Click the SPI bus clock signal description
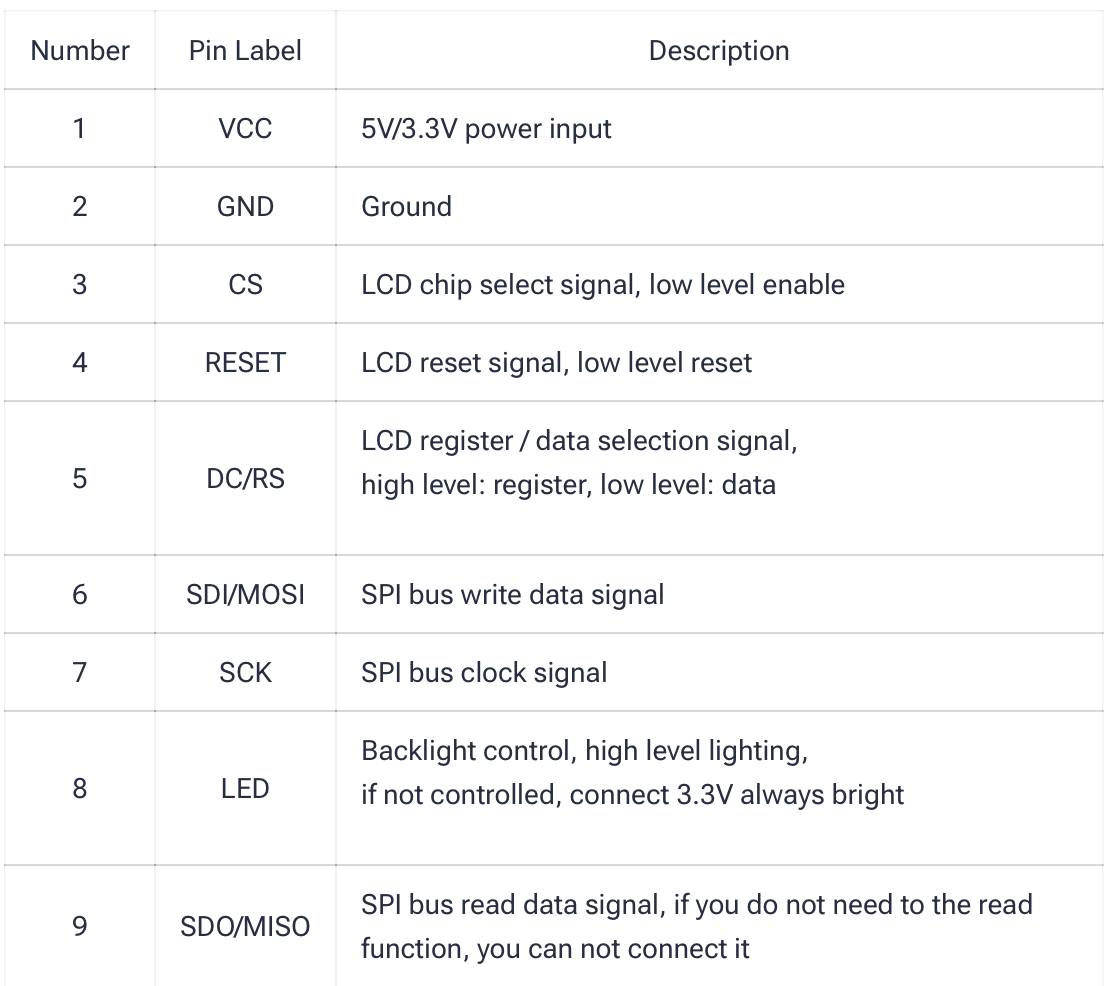The width and height of the screenshot is (1106, 986). [484, 672]
